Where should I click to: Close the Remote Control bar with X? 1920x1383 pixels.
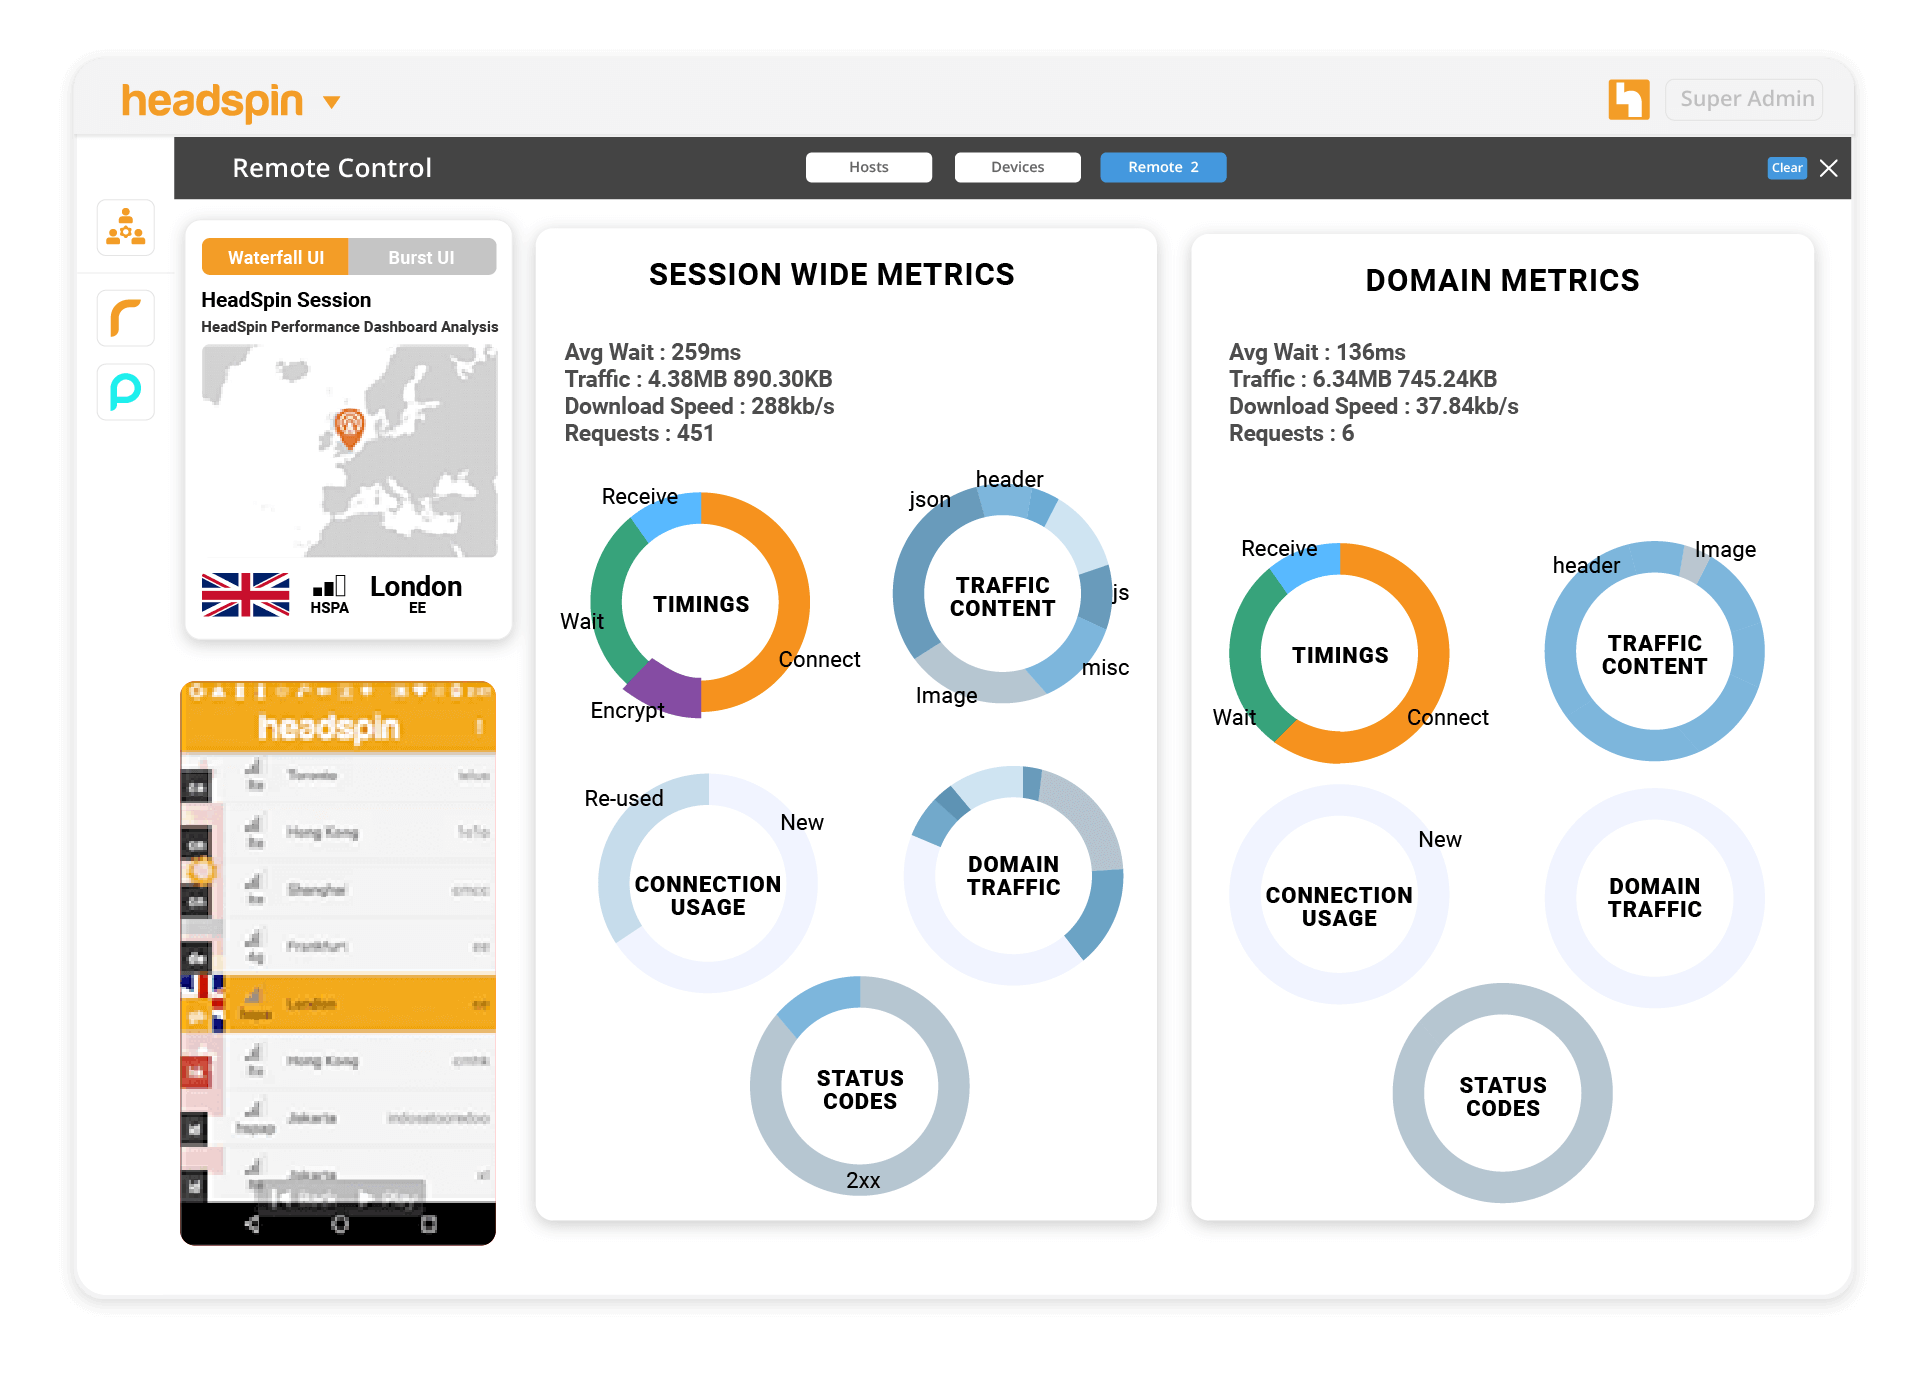[x=1829, y=168]
